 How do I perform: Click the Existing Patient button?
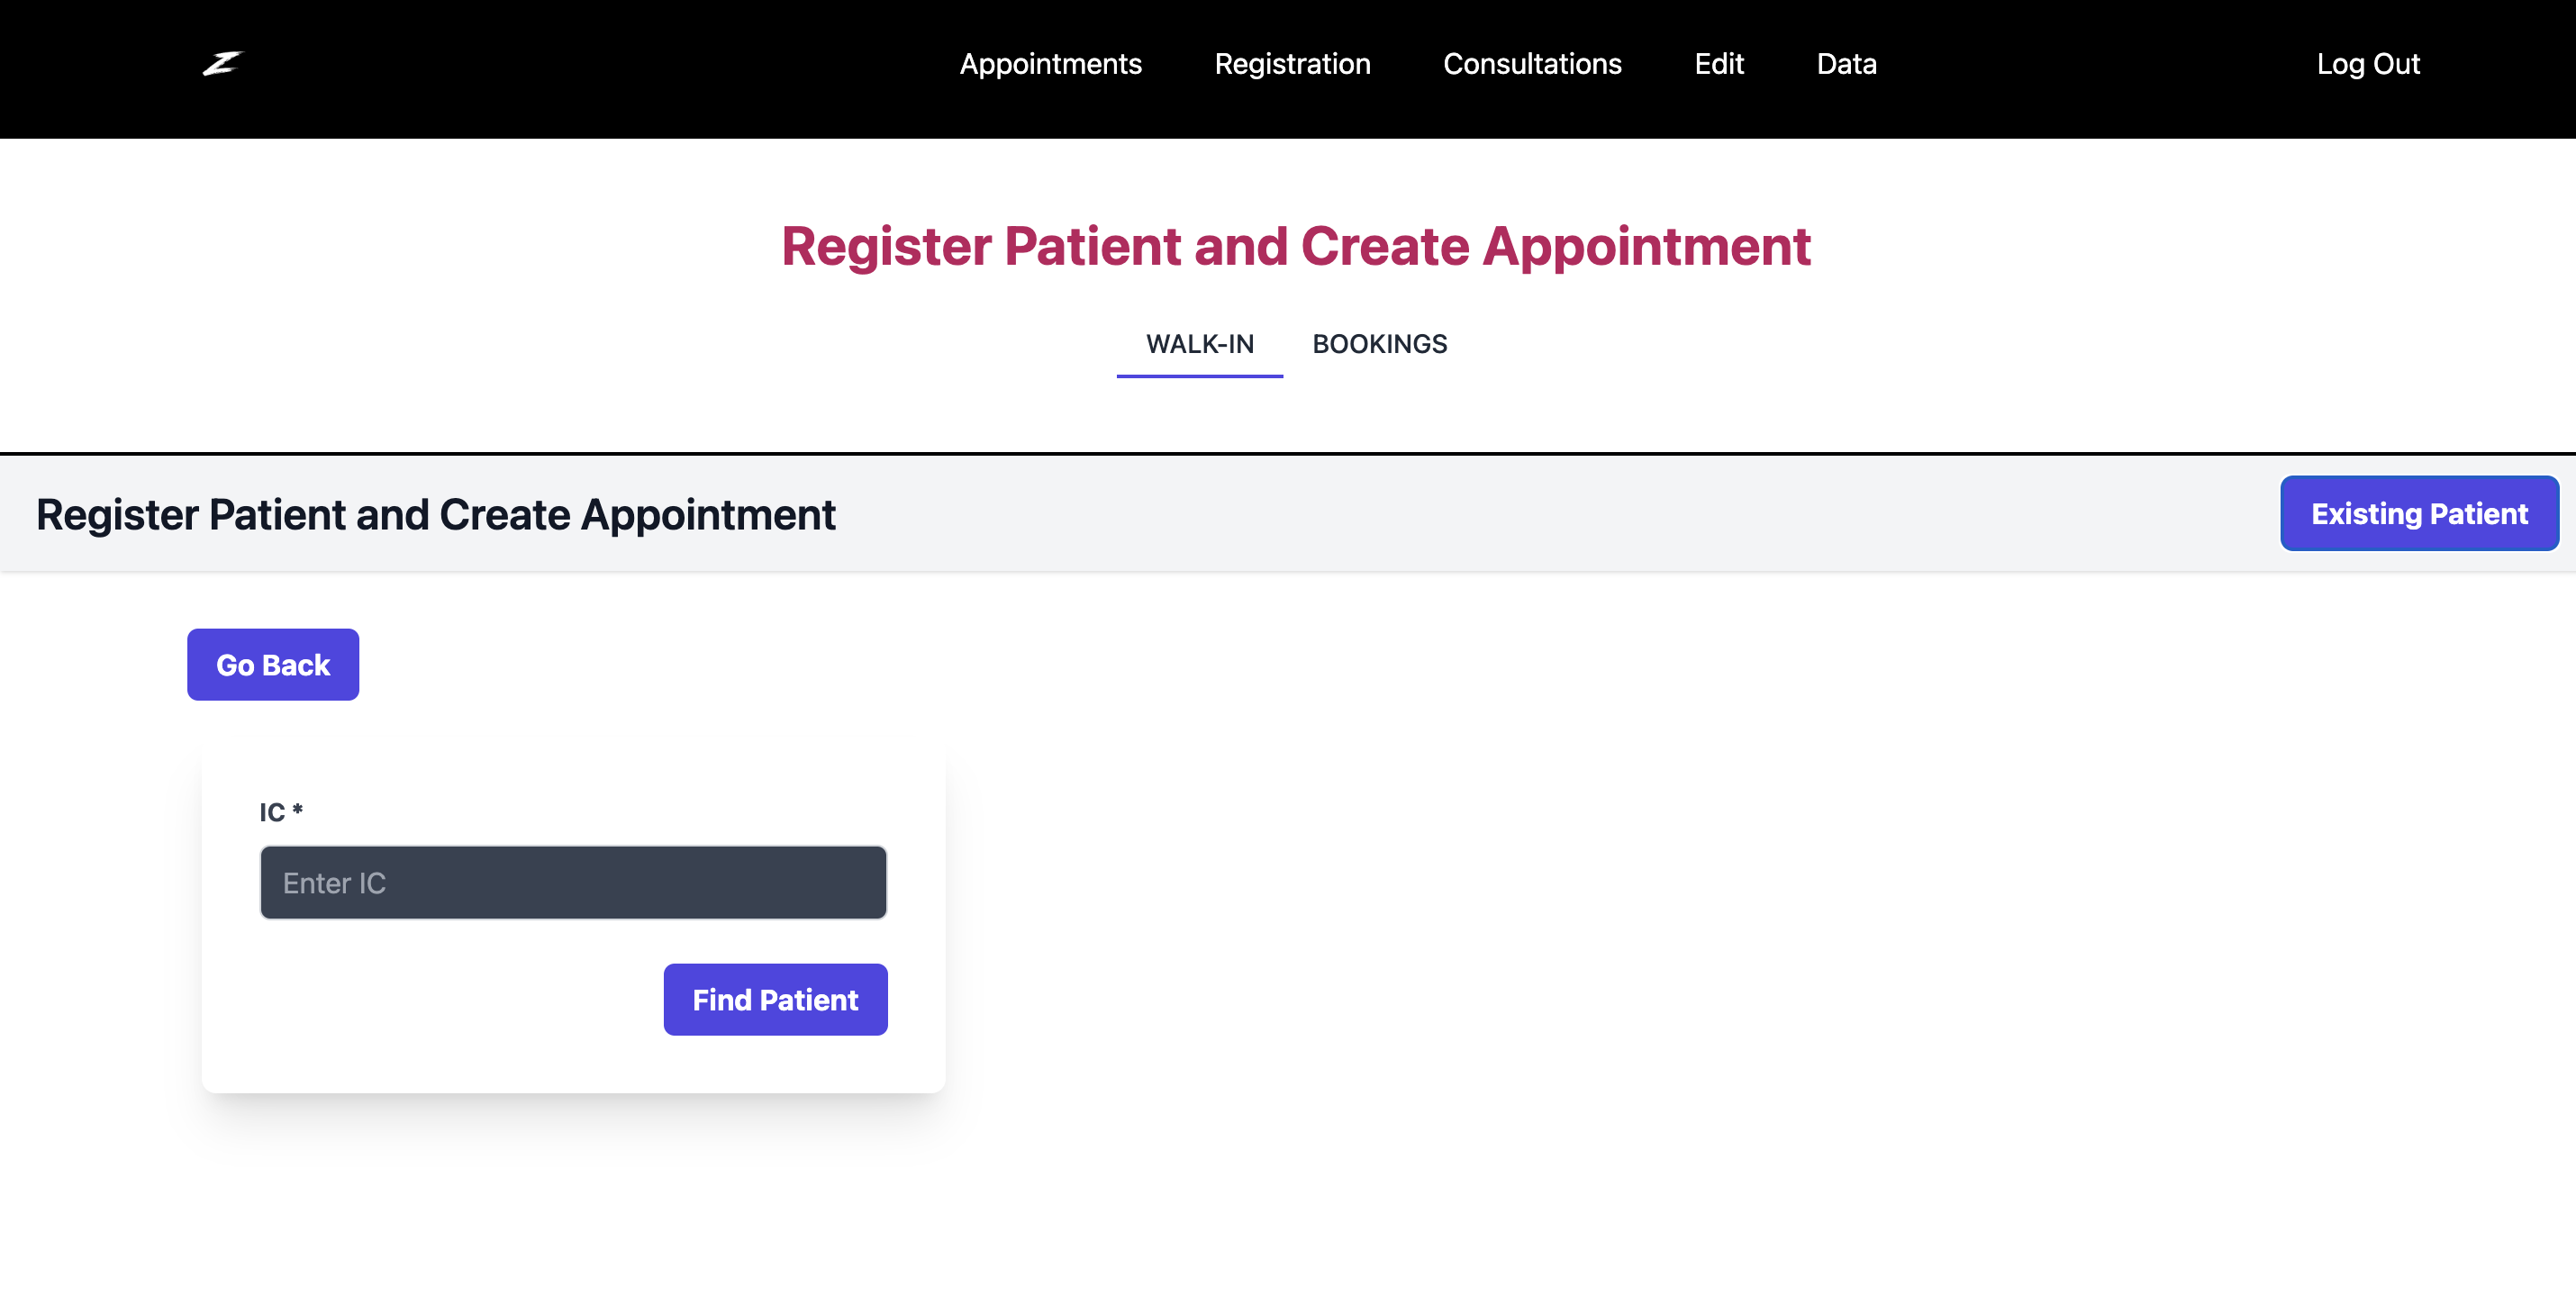tap(2419, 513)
